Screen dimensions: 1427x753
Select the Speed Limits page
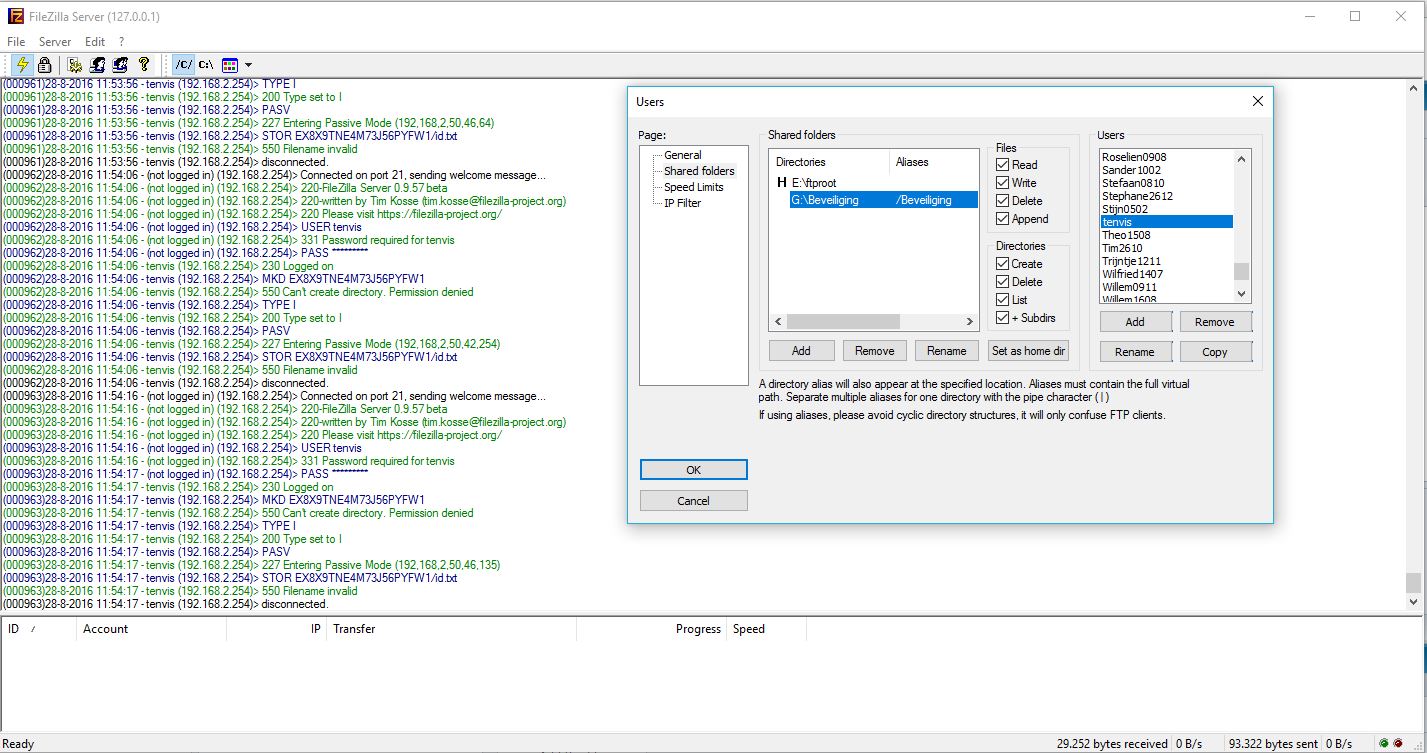[694, 187]
